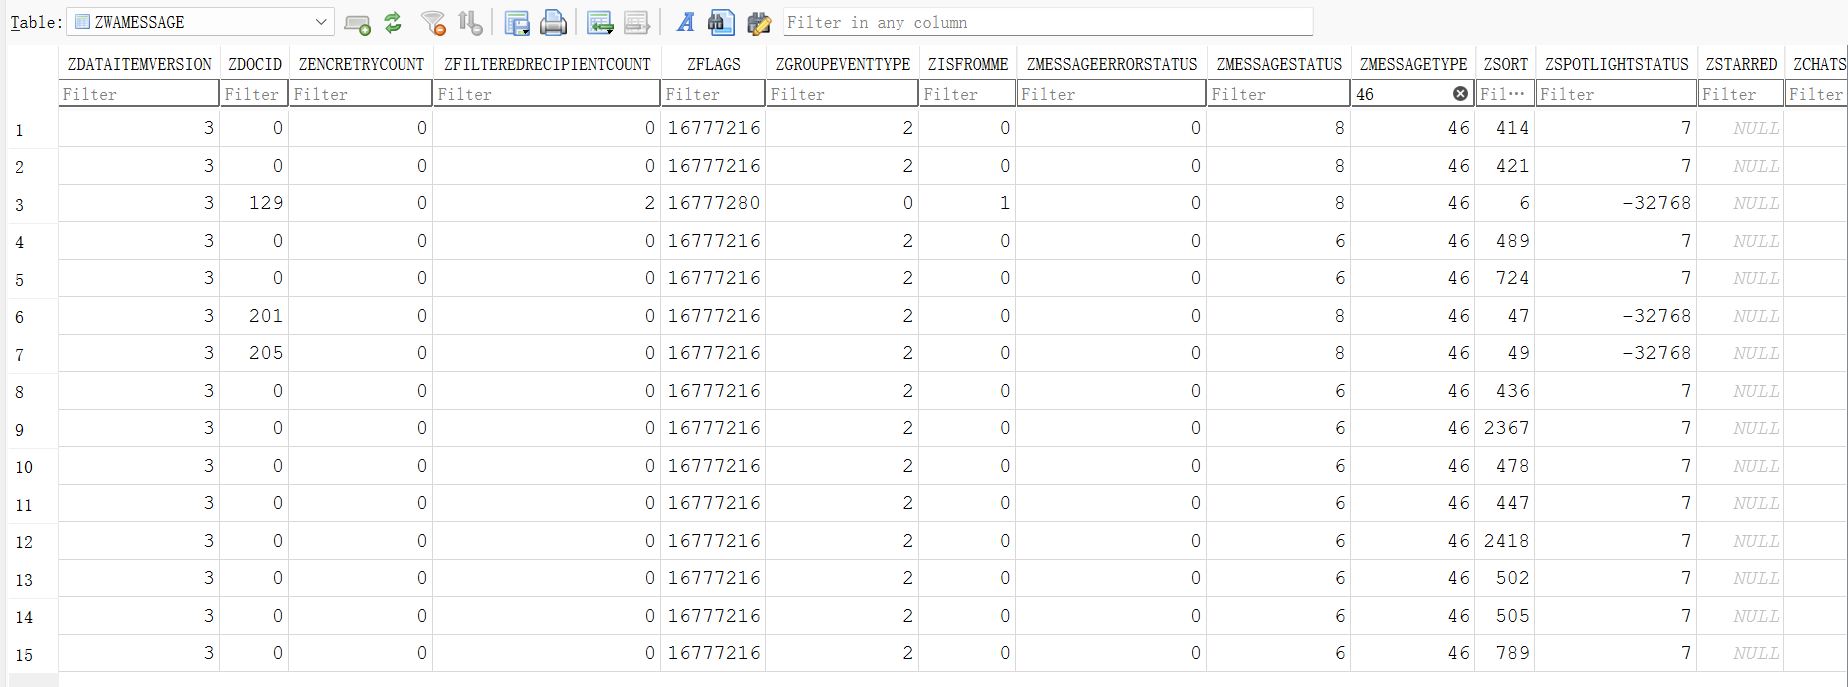Click ZDOCID cell with value 201
1848x687 pixels.
[255, 316]
